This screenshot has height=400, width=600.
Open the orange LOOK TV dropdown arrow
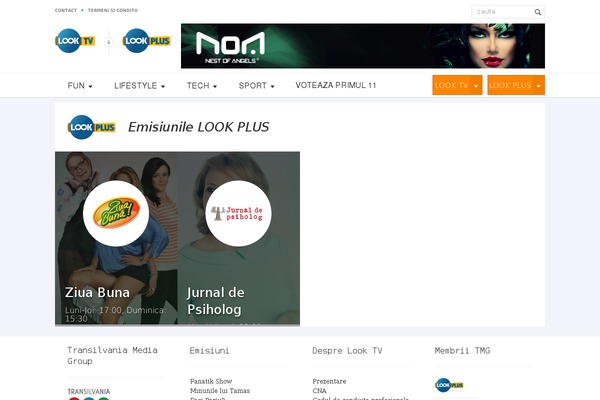[x=476, y=85]
